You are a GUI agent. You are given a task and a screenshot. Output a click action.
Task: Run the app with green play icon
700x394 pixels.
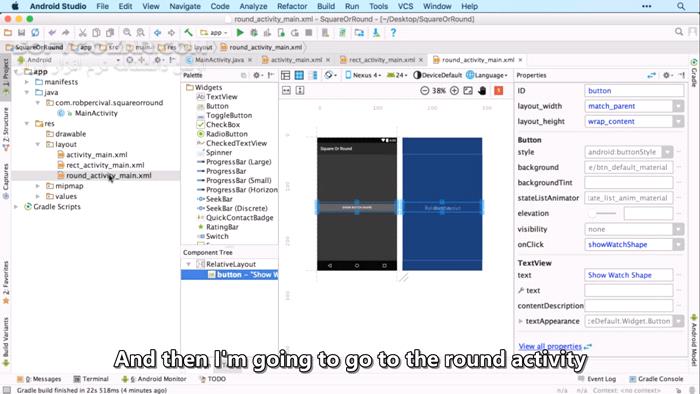point(240,33)
